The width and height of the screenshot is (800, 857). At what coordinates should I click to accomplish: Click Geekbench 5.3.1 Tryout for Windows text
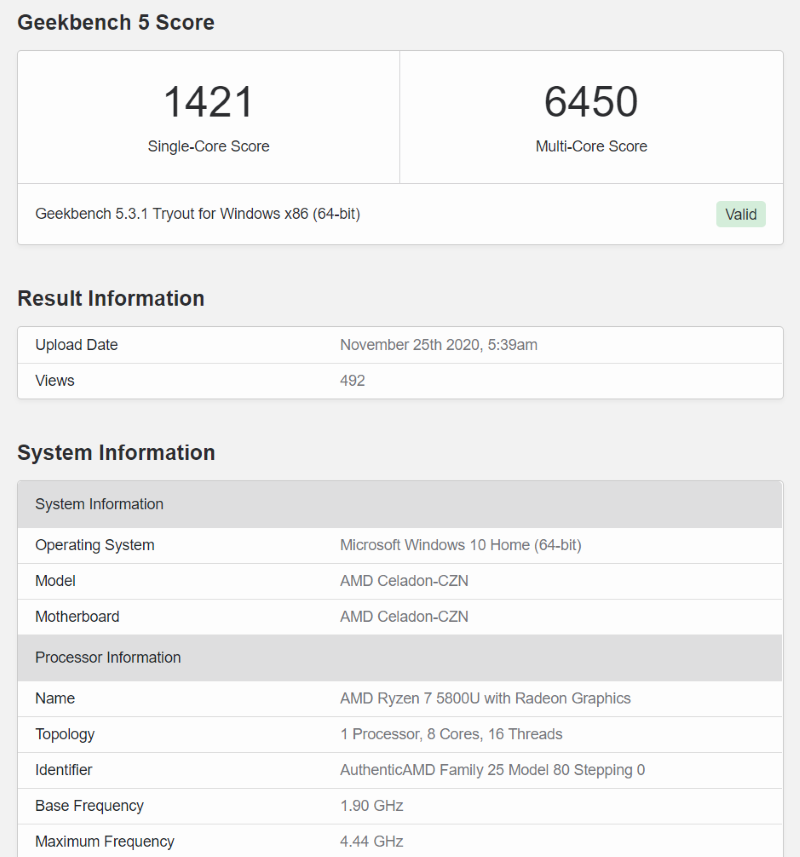tap(198, 214)
